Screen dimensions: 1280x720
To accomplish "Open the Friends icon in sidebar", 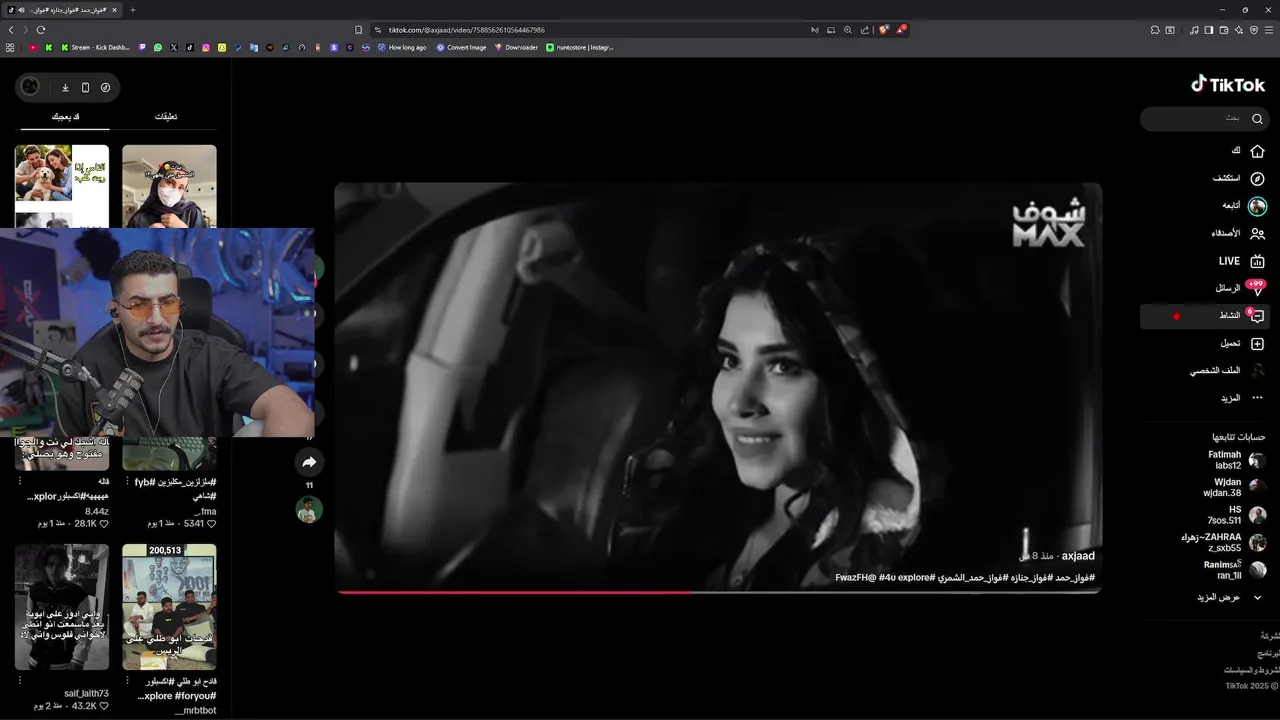I will [x=1257, y=234].
